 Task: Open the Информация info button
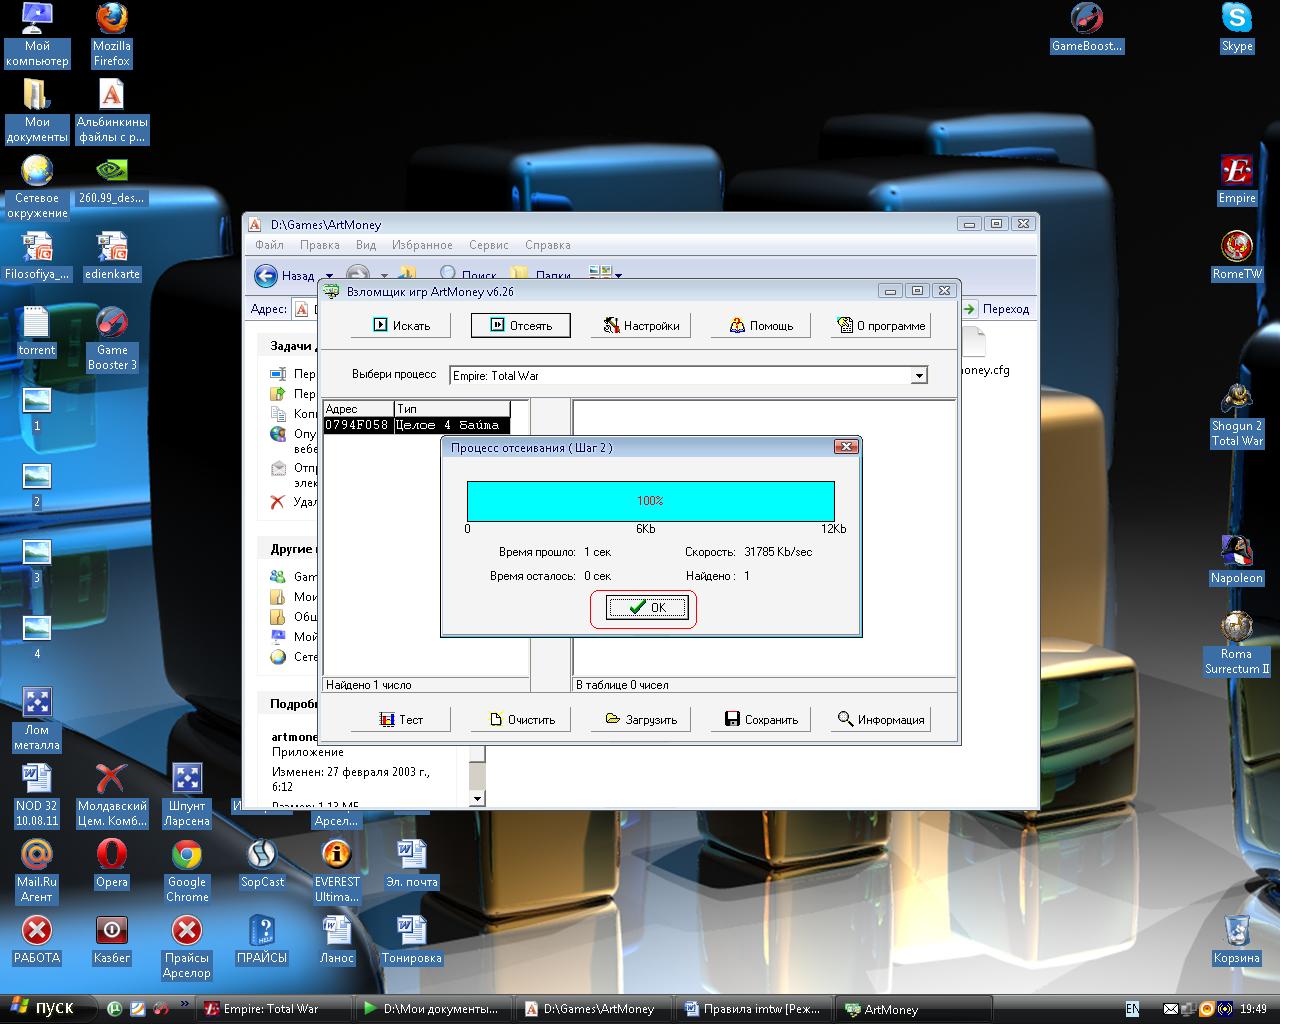[x=881, y=719]
